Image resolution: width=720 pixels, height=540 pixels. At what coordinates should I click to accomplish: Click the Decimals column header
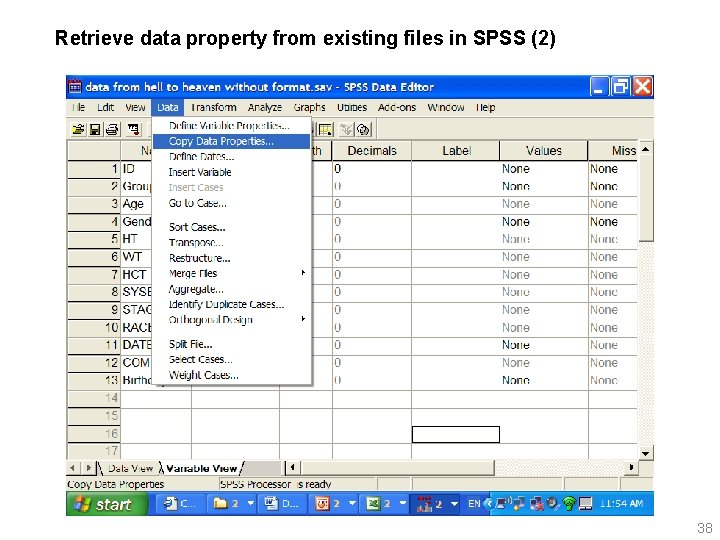(372, 151)
